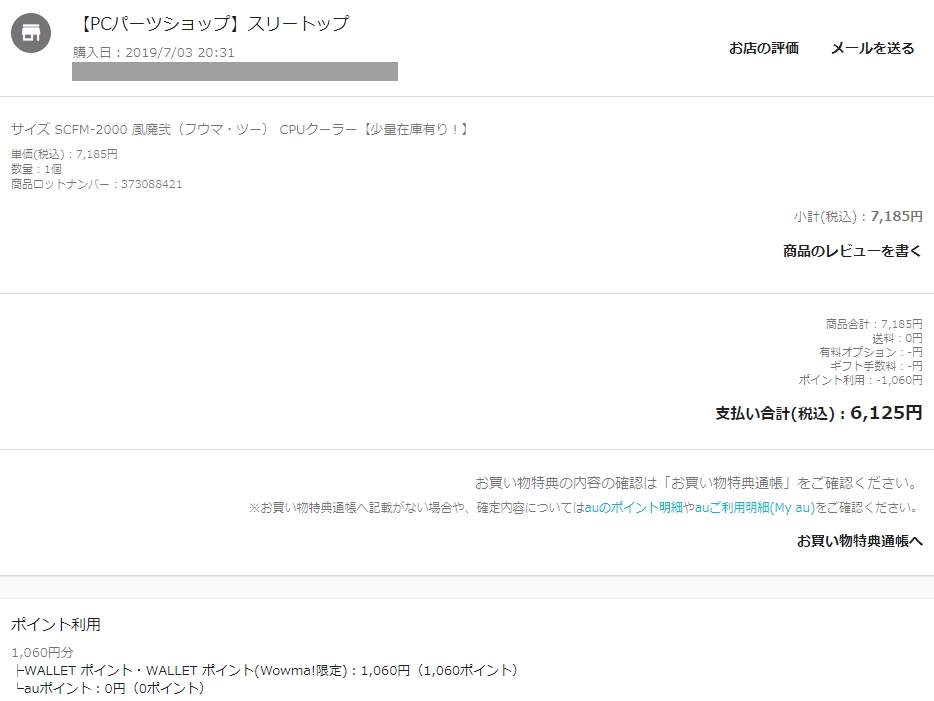Click the subtotal 小計(税込)：7,185円
Screen dimensions: 934x701
coord(858,216)
